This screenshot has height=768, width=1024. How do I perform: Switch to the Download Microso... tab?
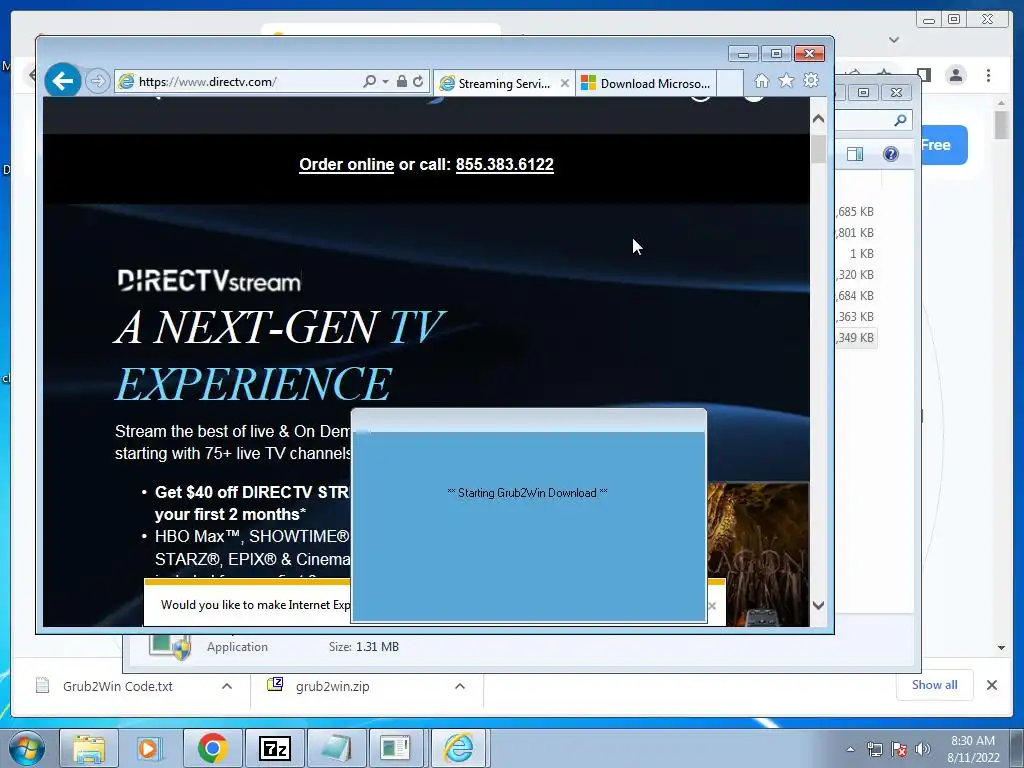[x=645, y=84]
